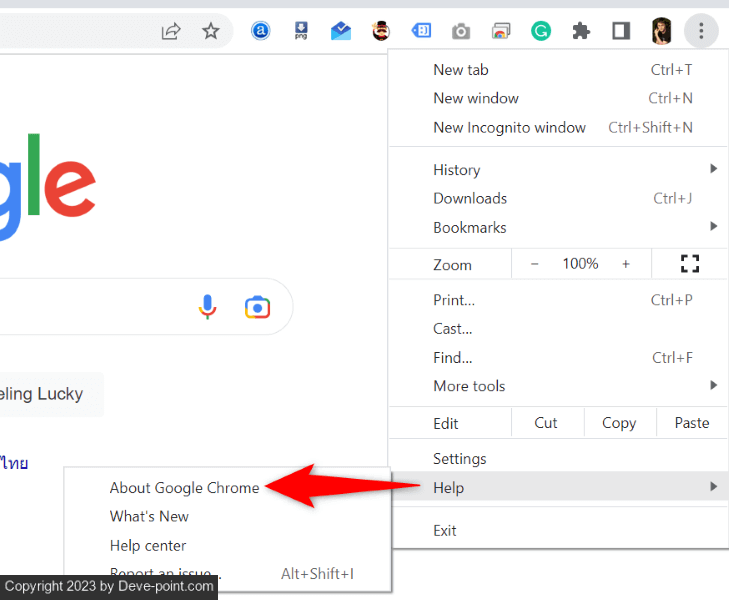Image resolution: width=729 pixels, height=600 pixels.
Task: Decrease zoom with the minus button
Action: pyautogui.click(x=535, y=264)
